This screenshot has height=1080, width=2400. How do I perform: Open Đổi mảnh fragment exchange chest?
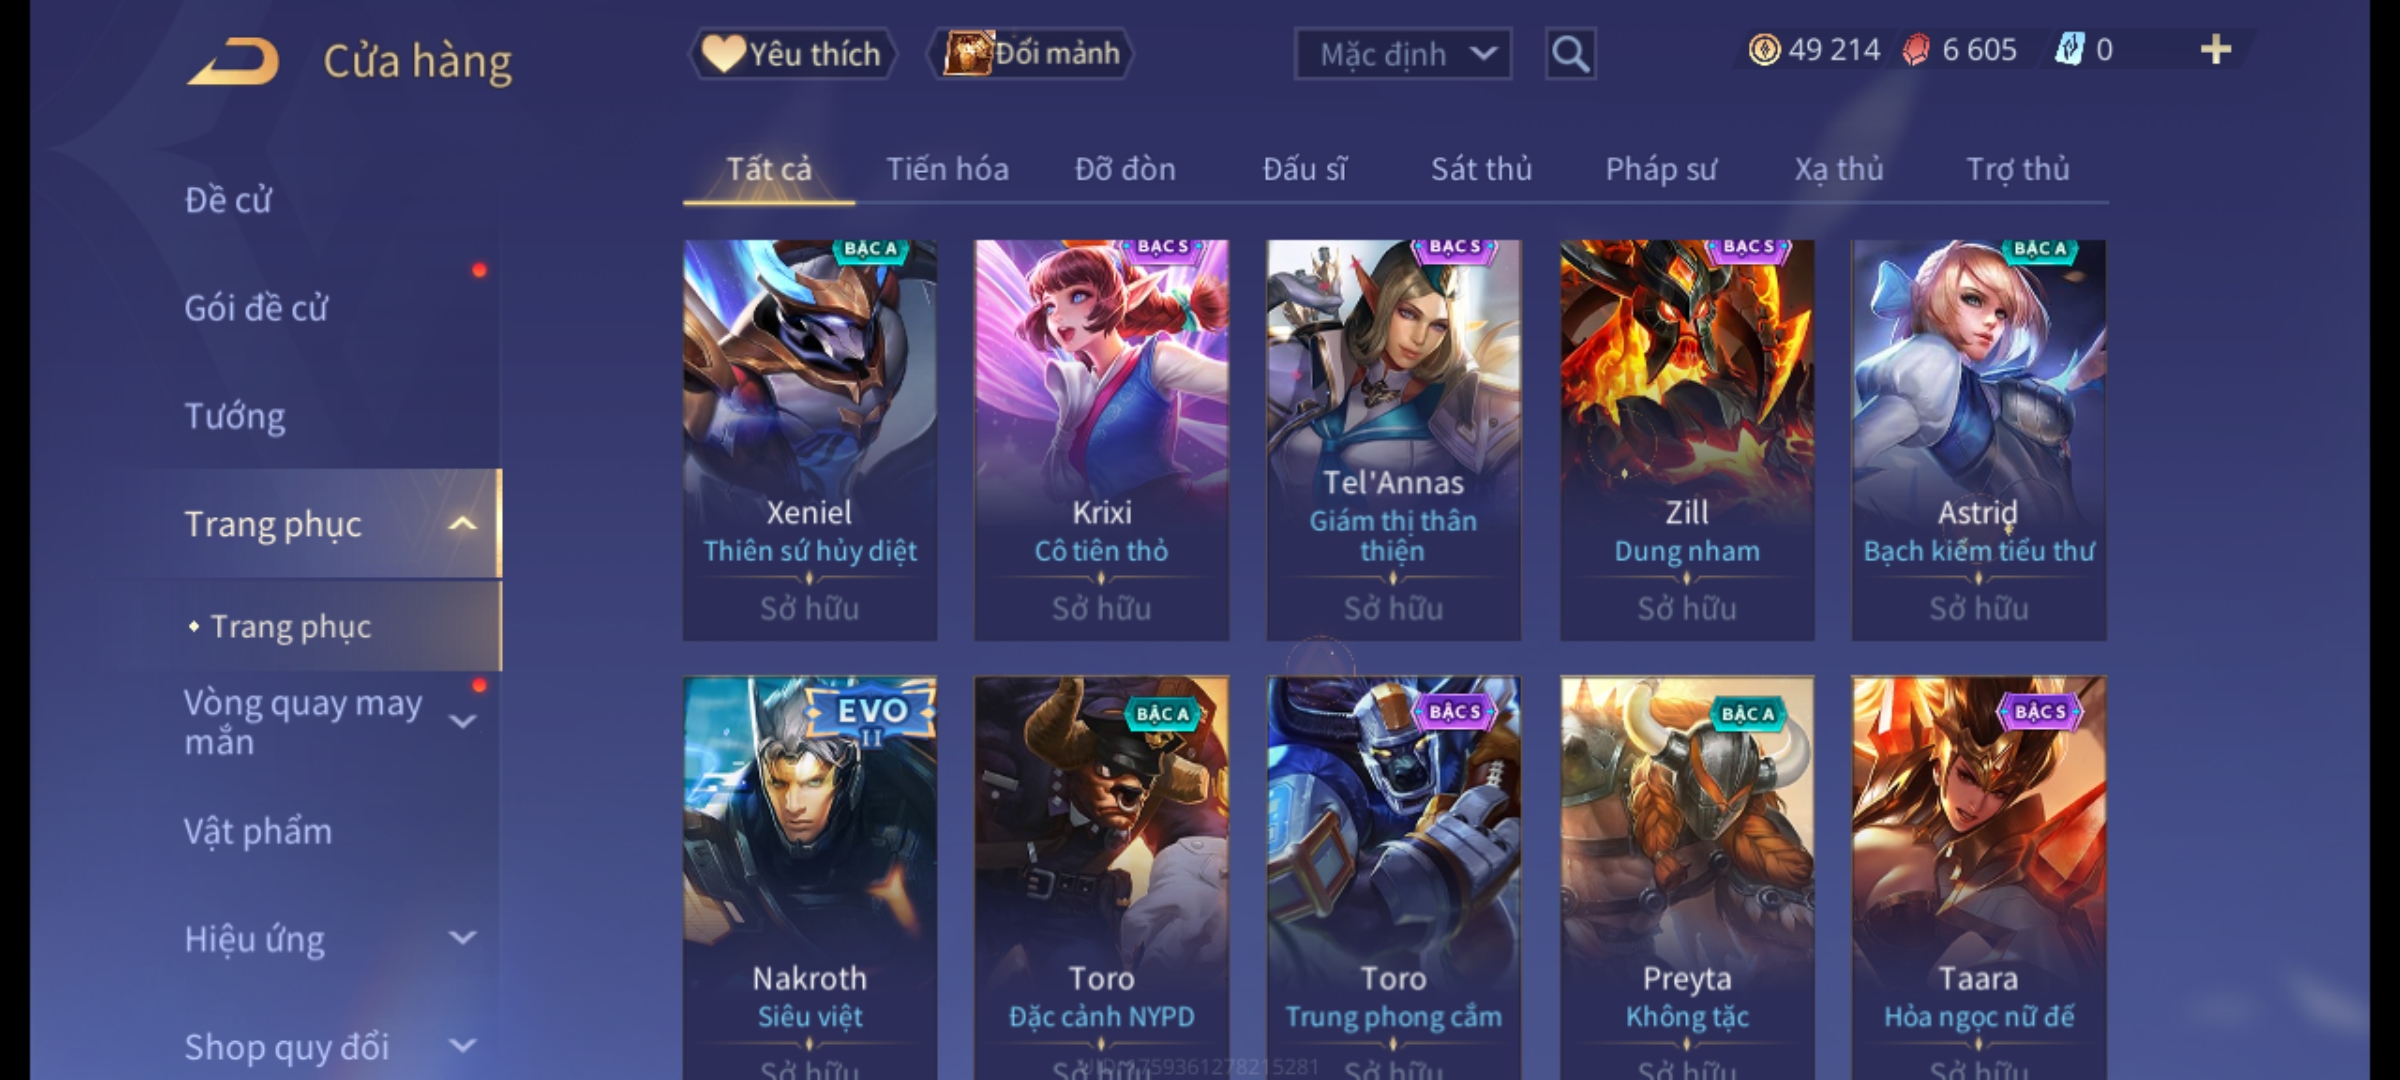pos(1031,54)
